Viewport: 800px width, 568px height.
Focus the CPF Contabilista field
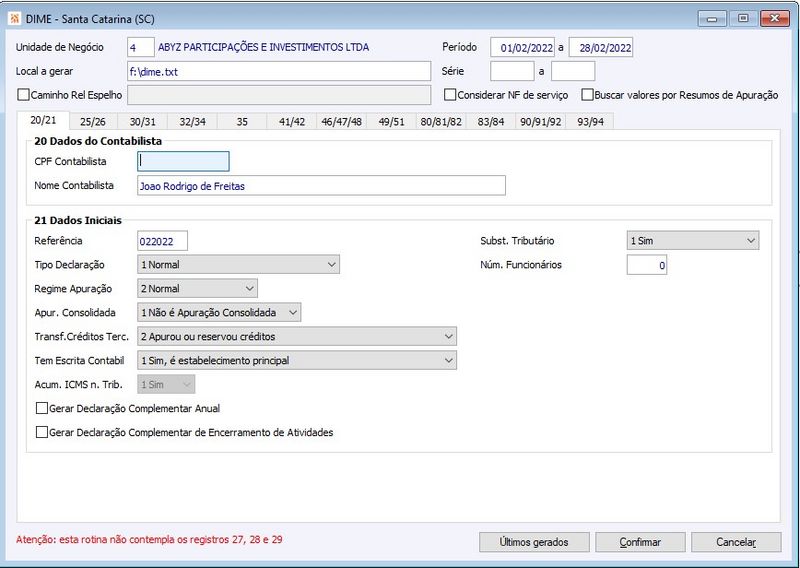coord(183,161)
